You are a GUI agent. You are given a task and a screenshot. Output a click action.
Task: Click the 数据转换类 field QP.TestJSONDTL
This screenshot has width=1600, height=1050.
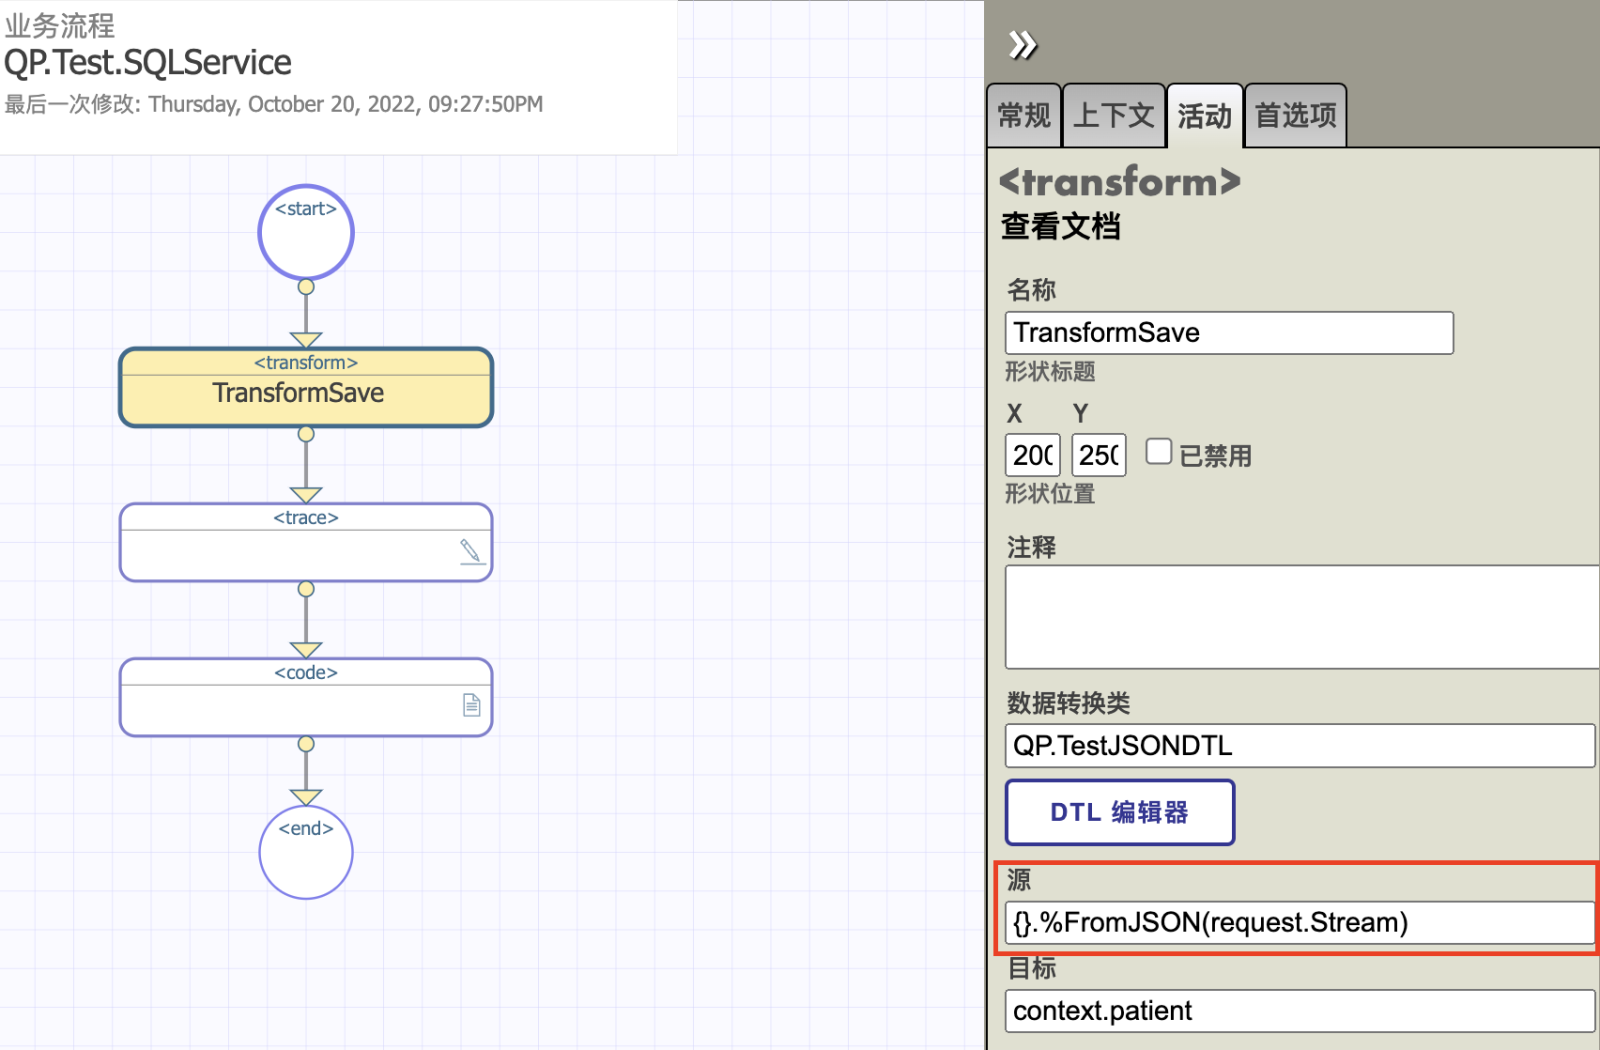point(1298,746)
